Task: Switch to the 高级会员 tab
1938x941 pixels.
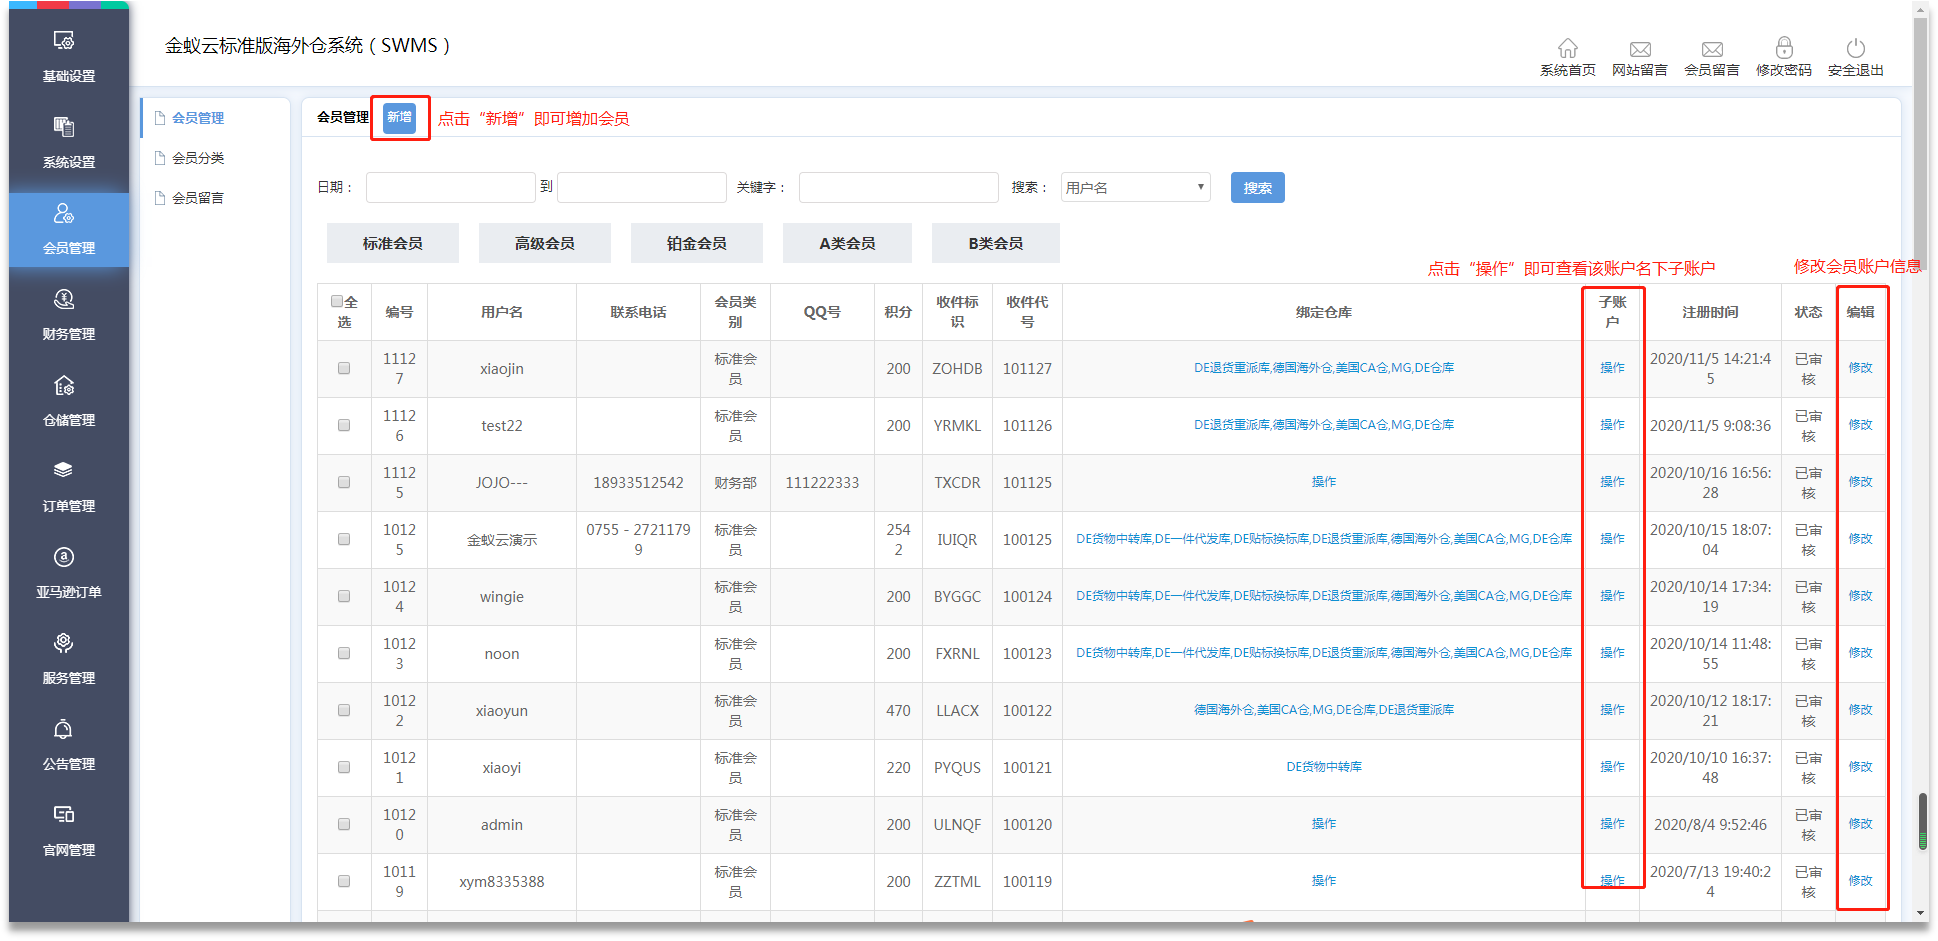Action: [544, 244]
